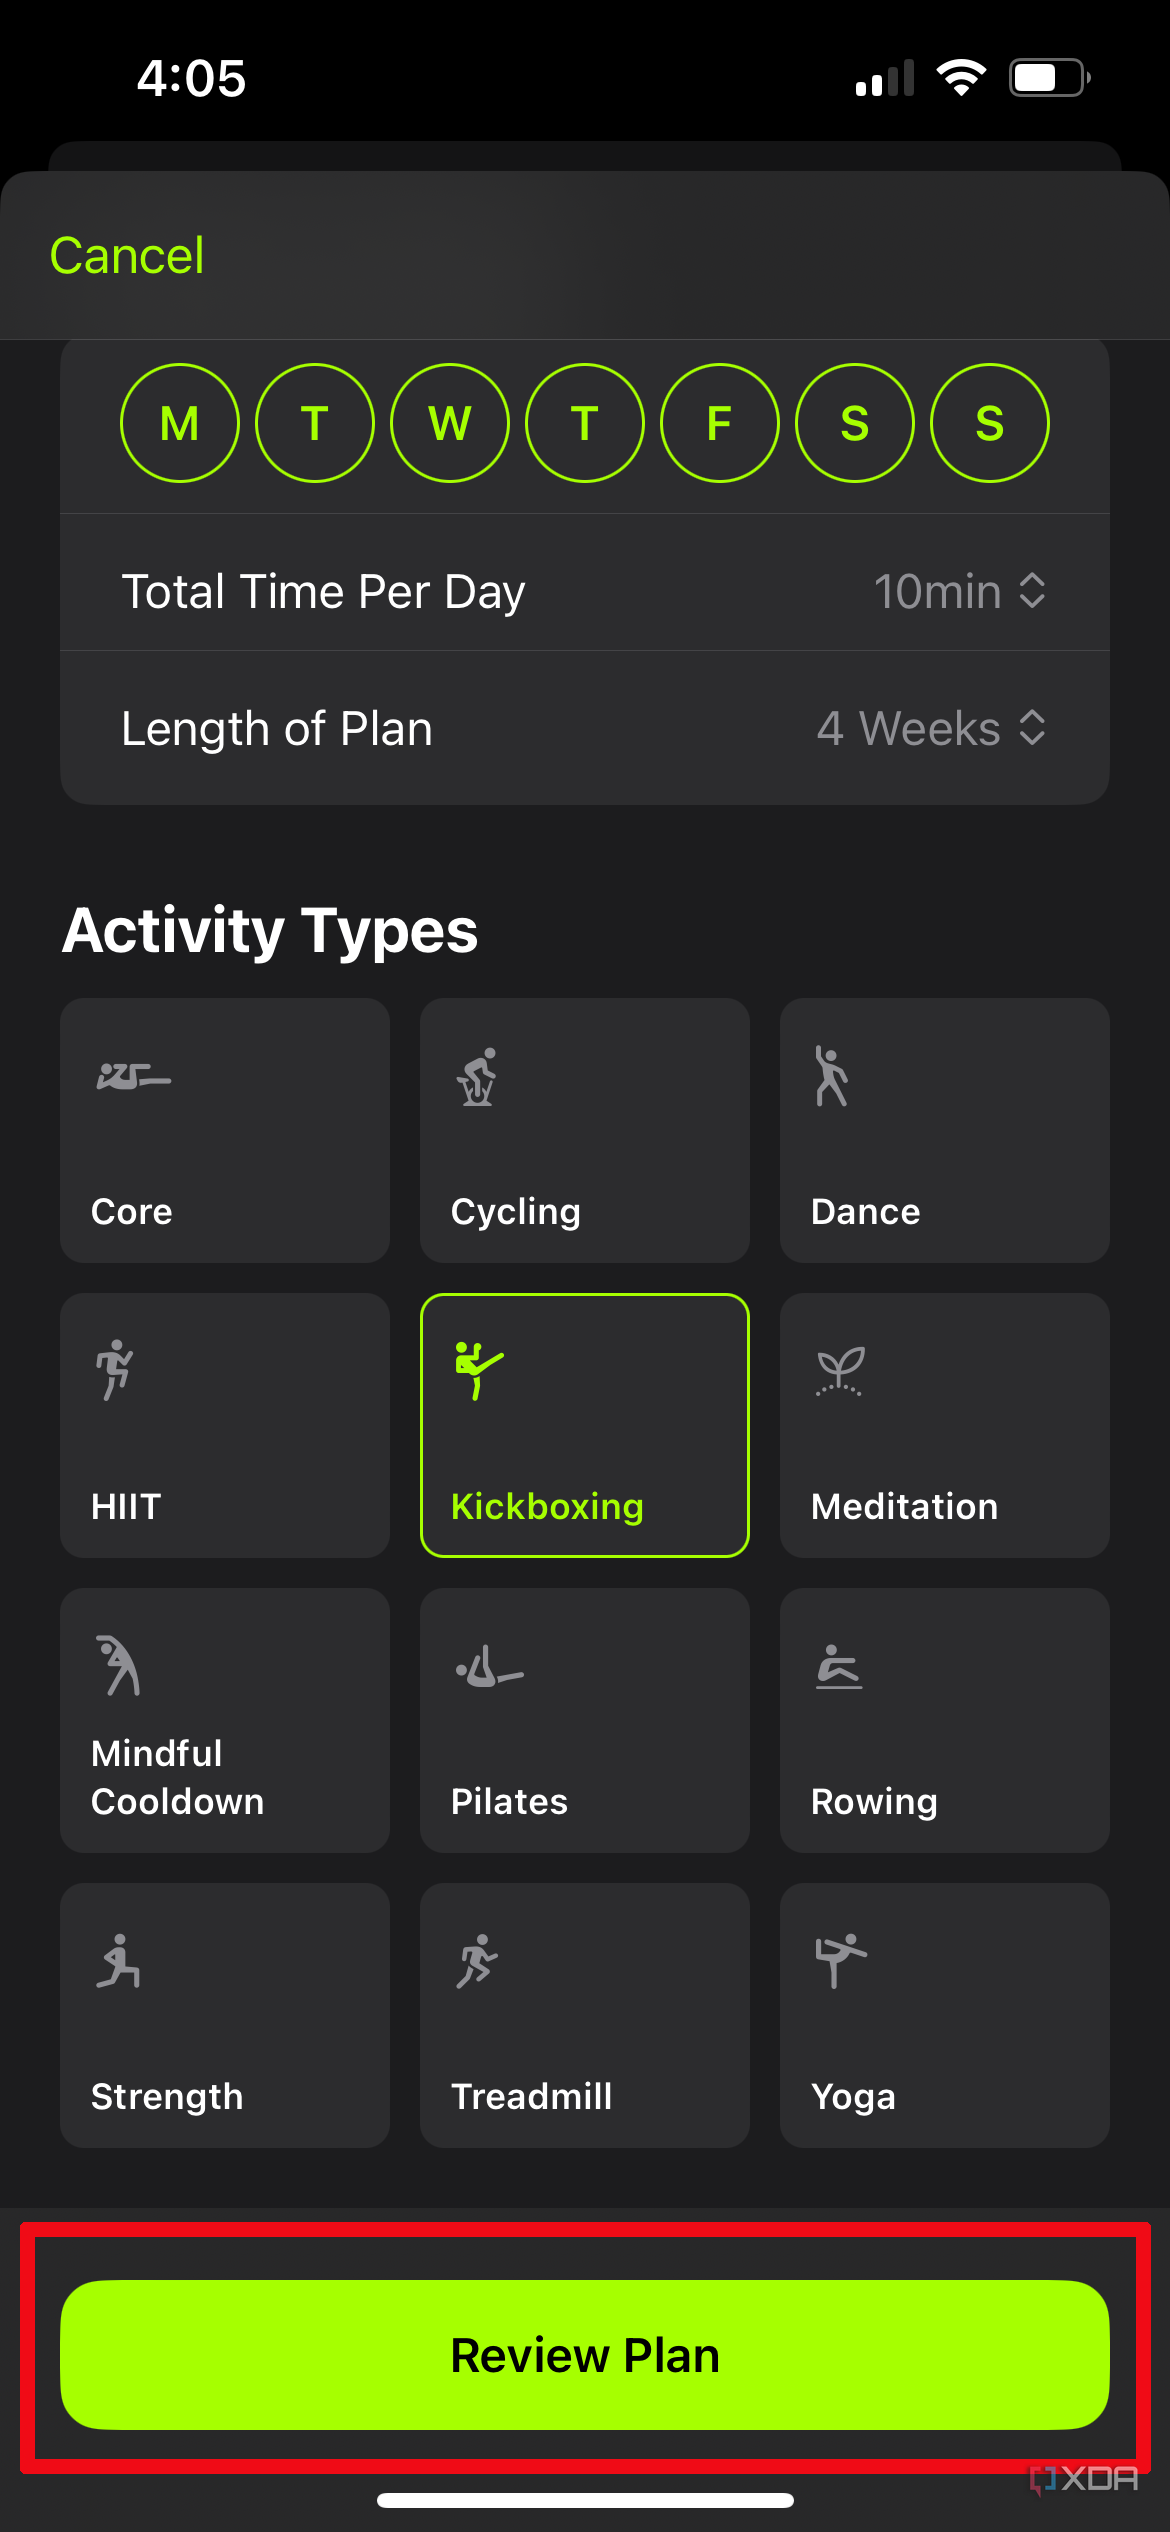
Task: Add HIIT to the plan
Action: coord(224,1425)
